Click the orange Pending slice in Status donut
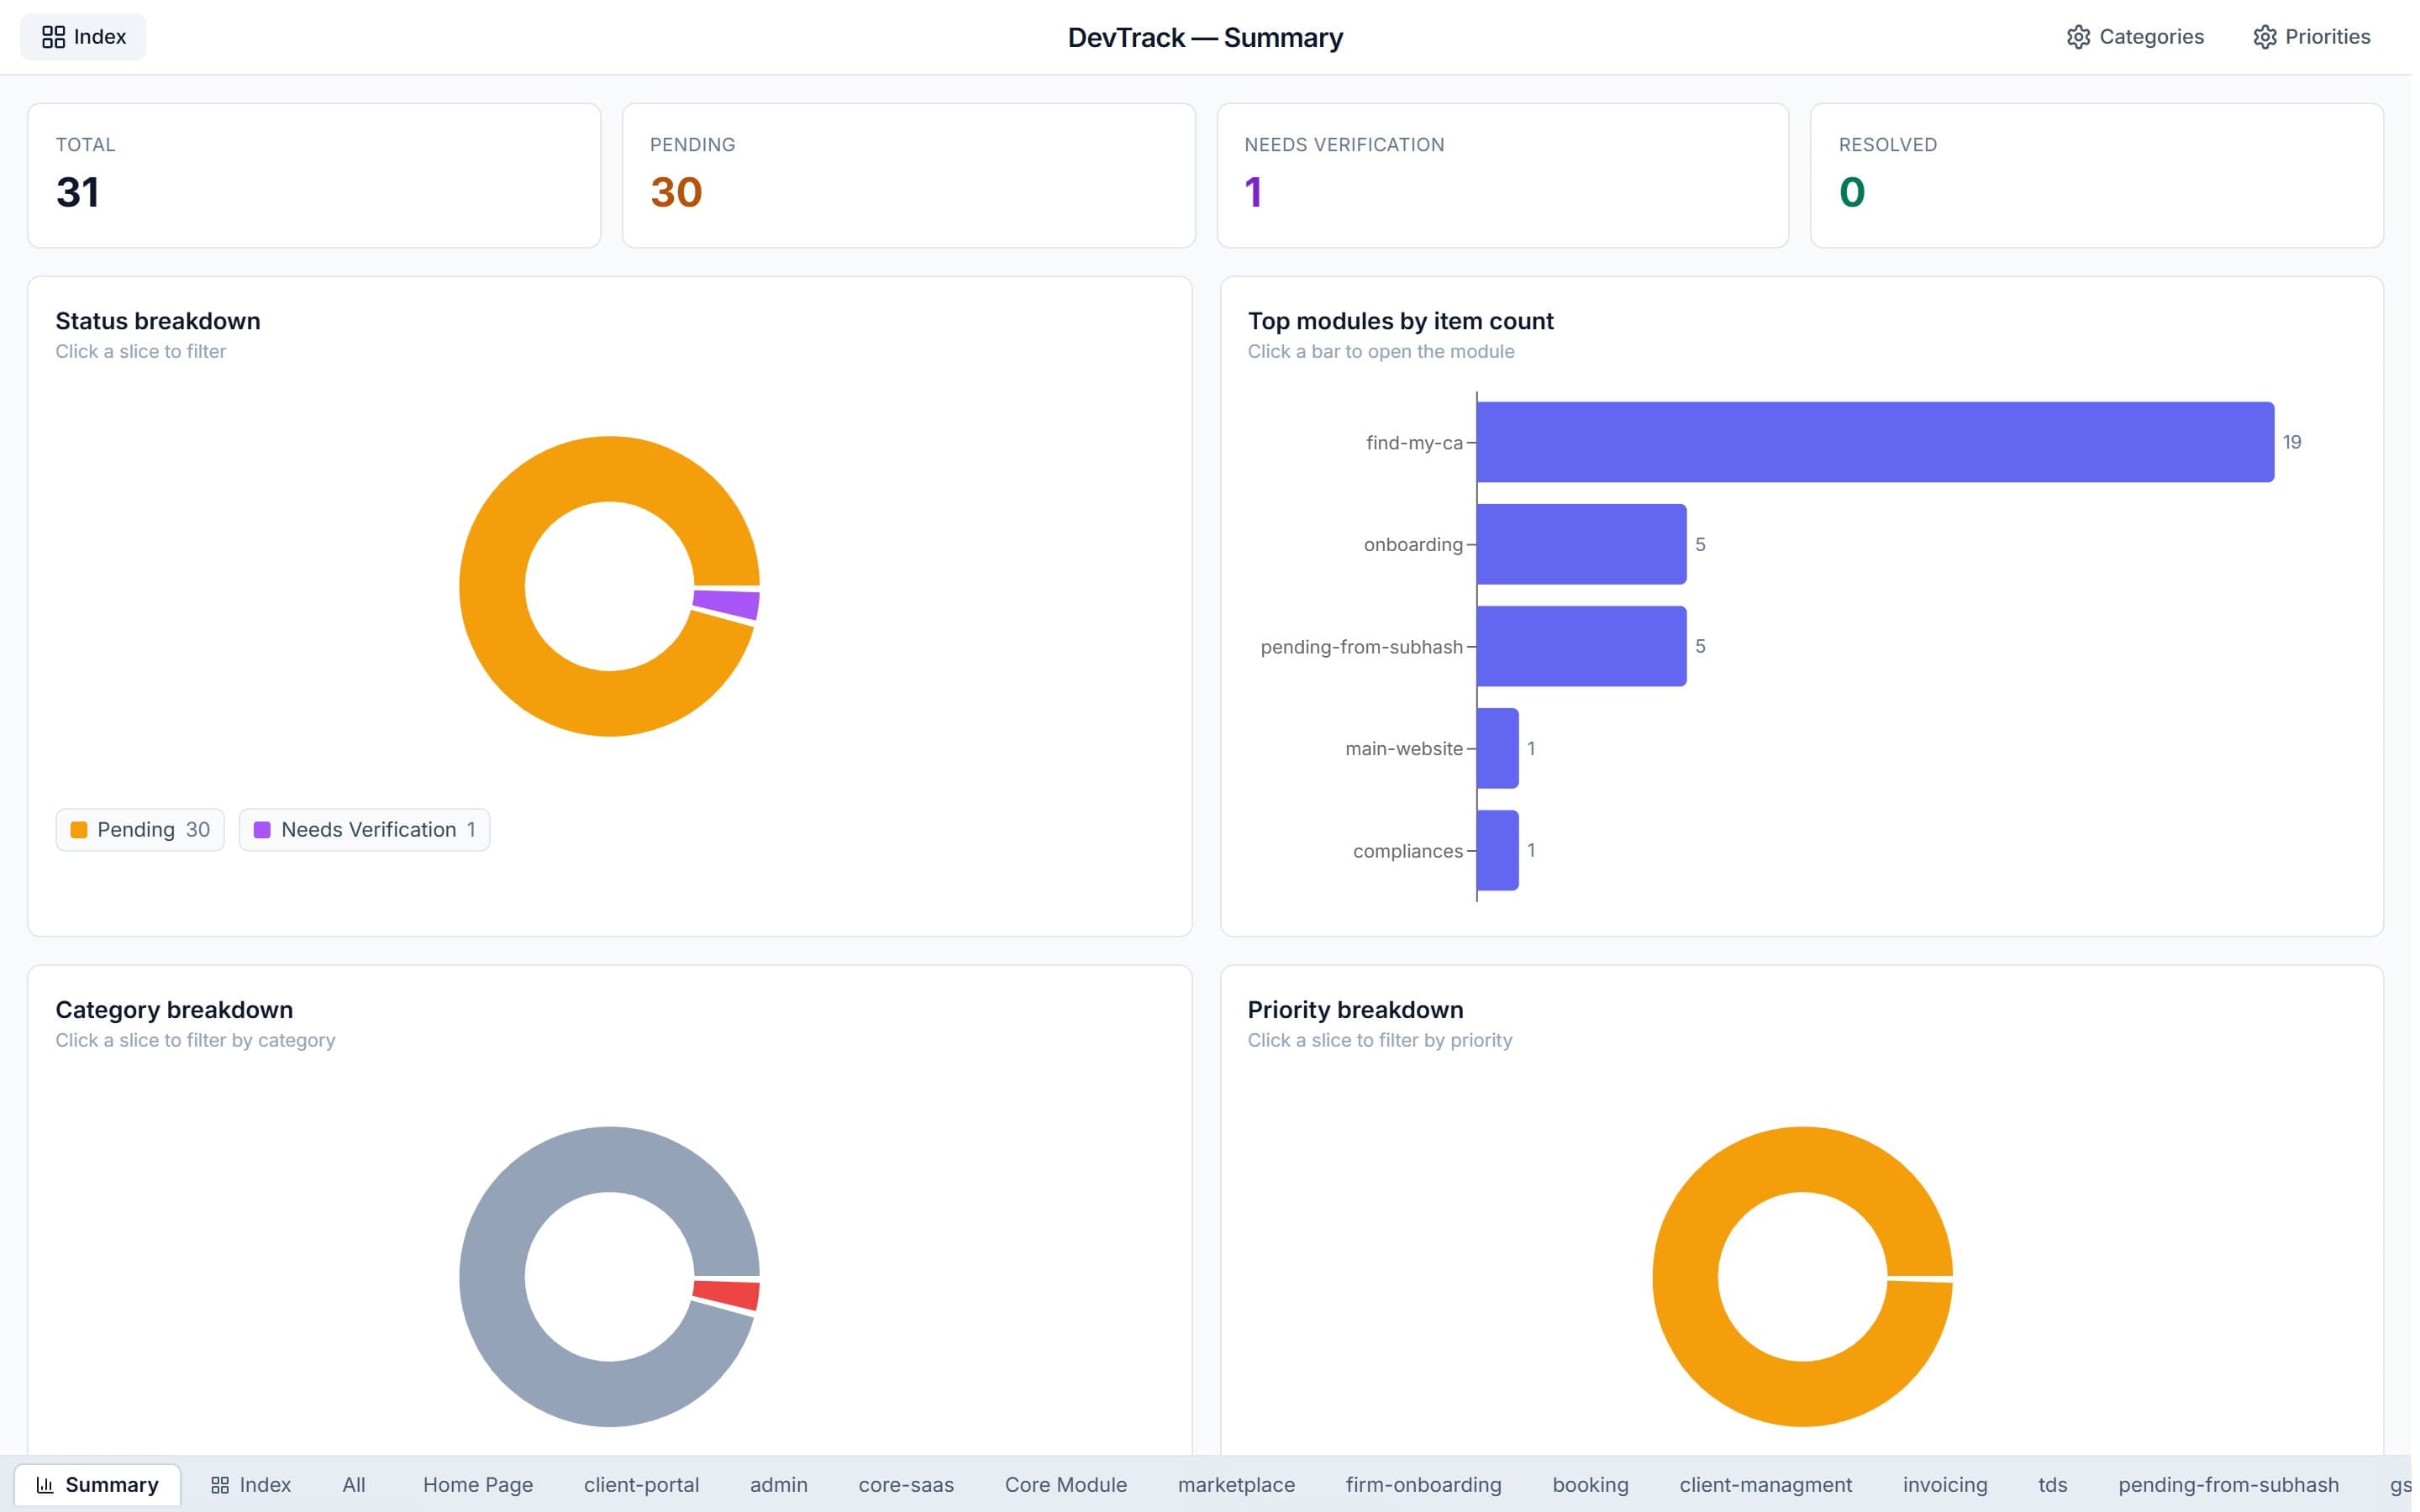Image resolution: width=2420 pixels, height=1512 pixels. tap(492, 588)
